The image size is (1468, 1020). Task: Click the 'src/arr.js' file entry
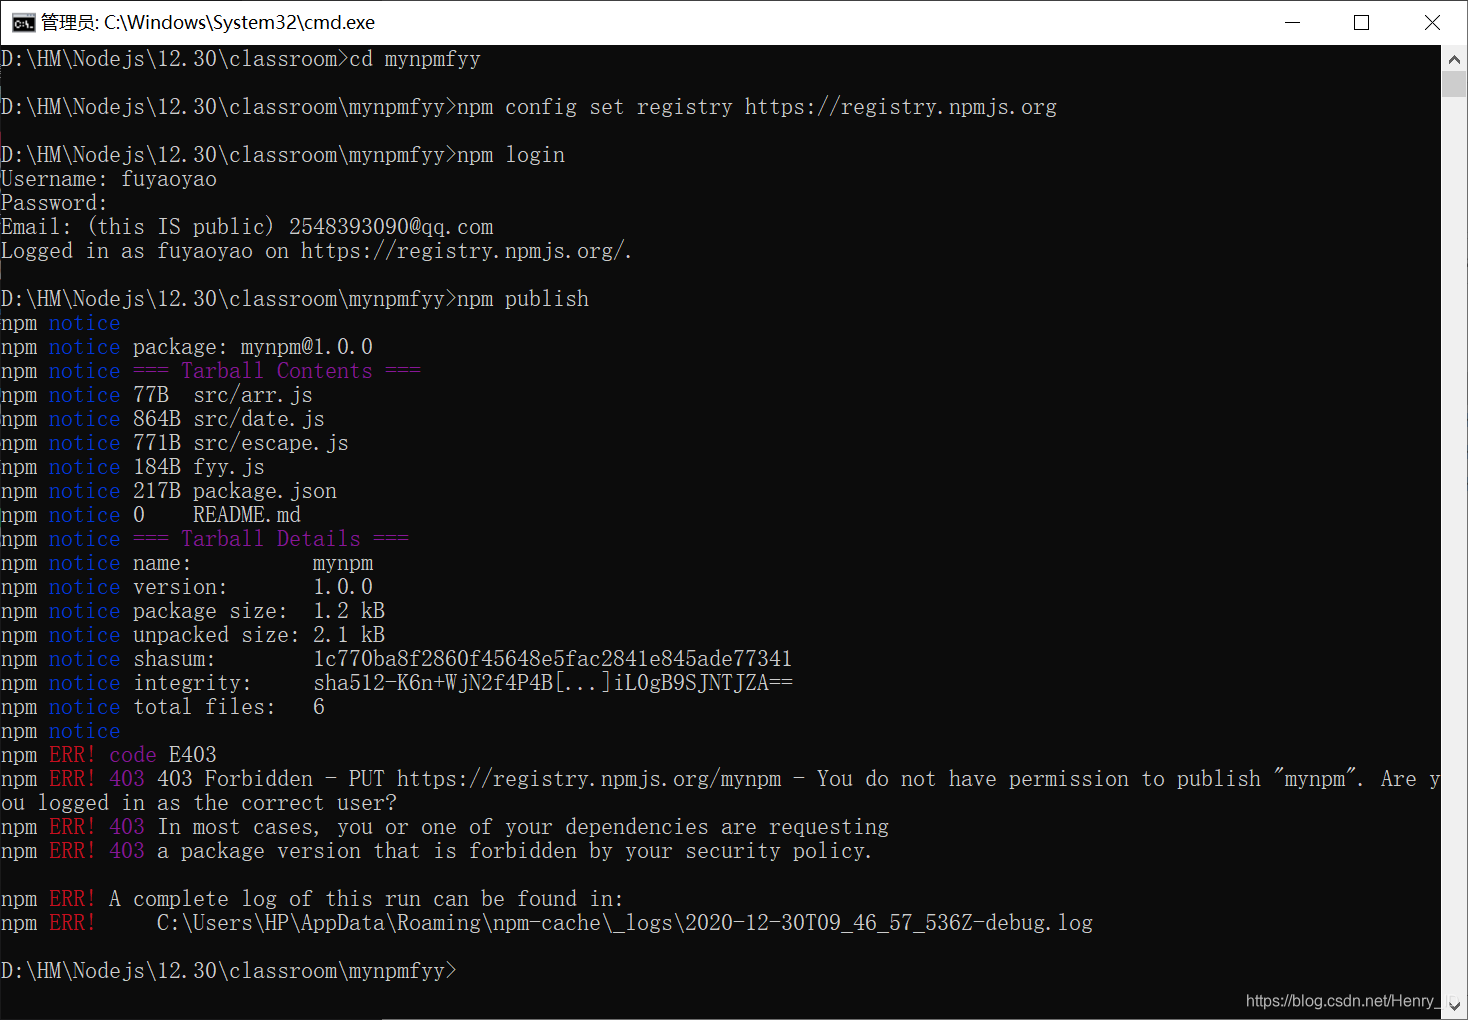pyautogui.click(x=253, y=395)
